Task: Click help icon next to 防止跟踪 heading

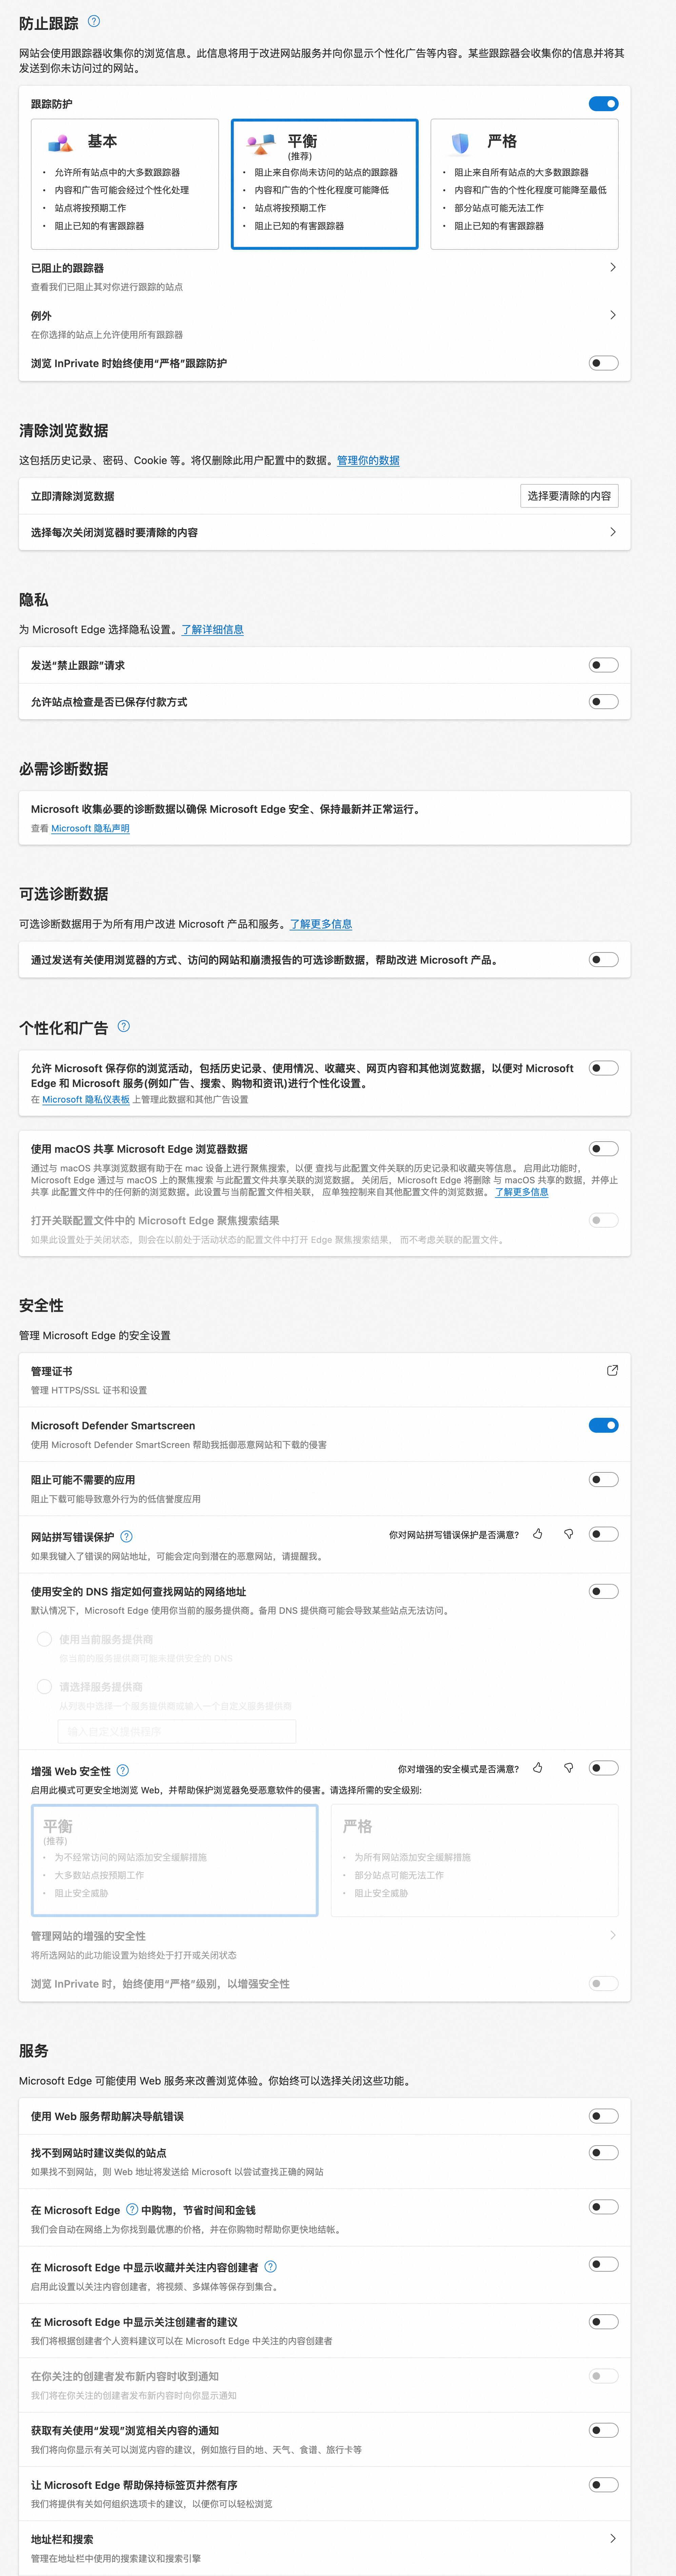Action: (x=94, y=21)
